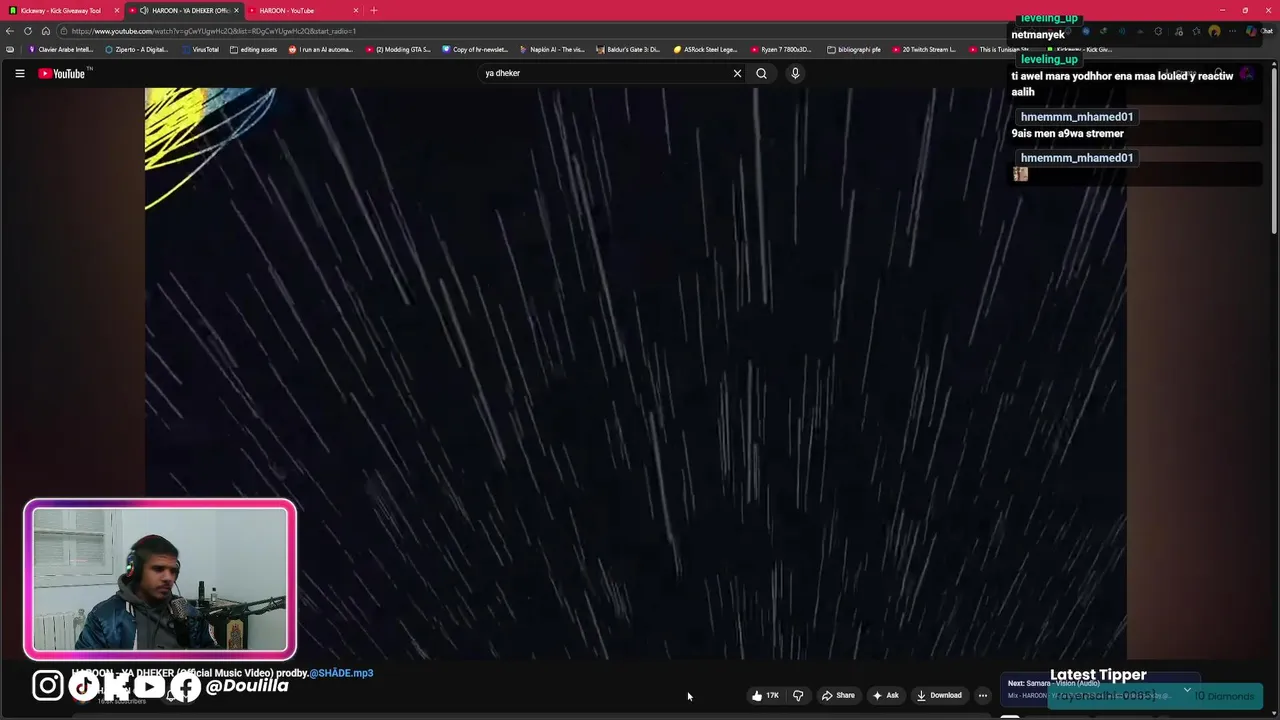Open a new browser tab with plus

tap(374, 10)
